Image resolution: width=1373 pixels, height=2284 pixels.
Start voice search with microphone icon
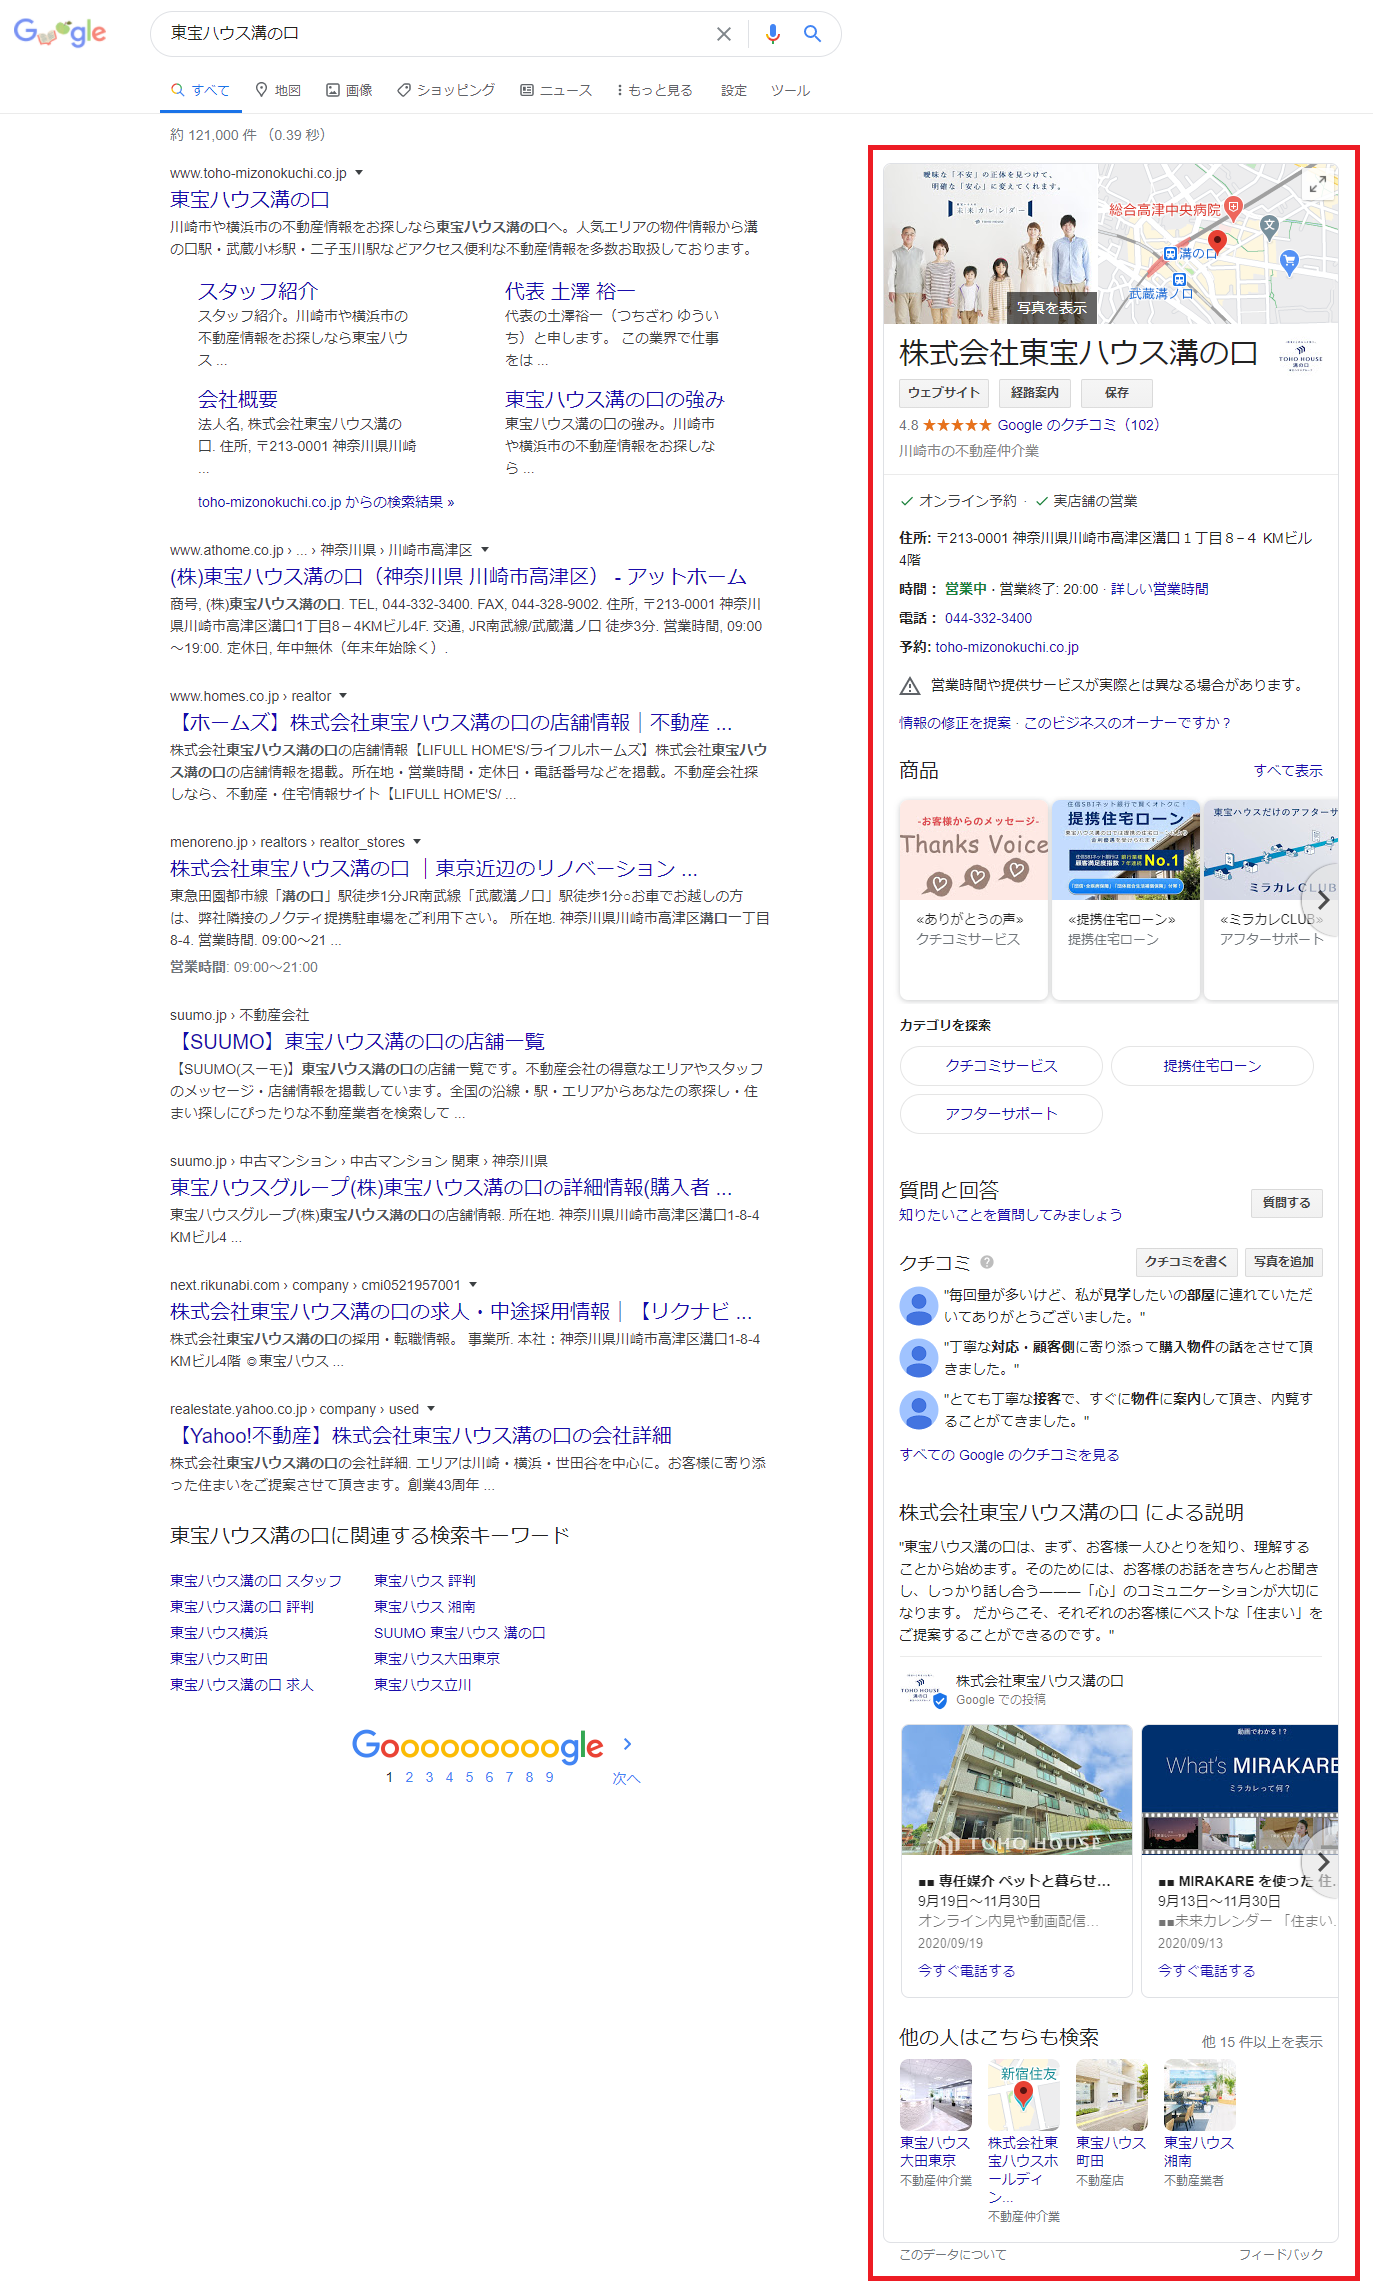pyautogui.click(x=772, y=34)
